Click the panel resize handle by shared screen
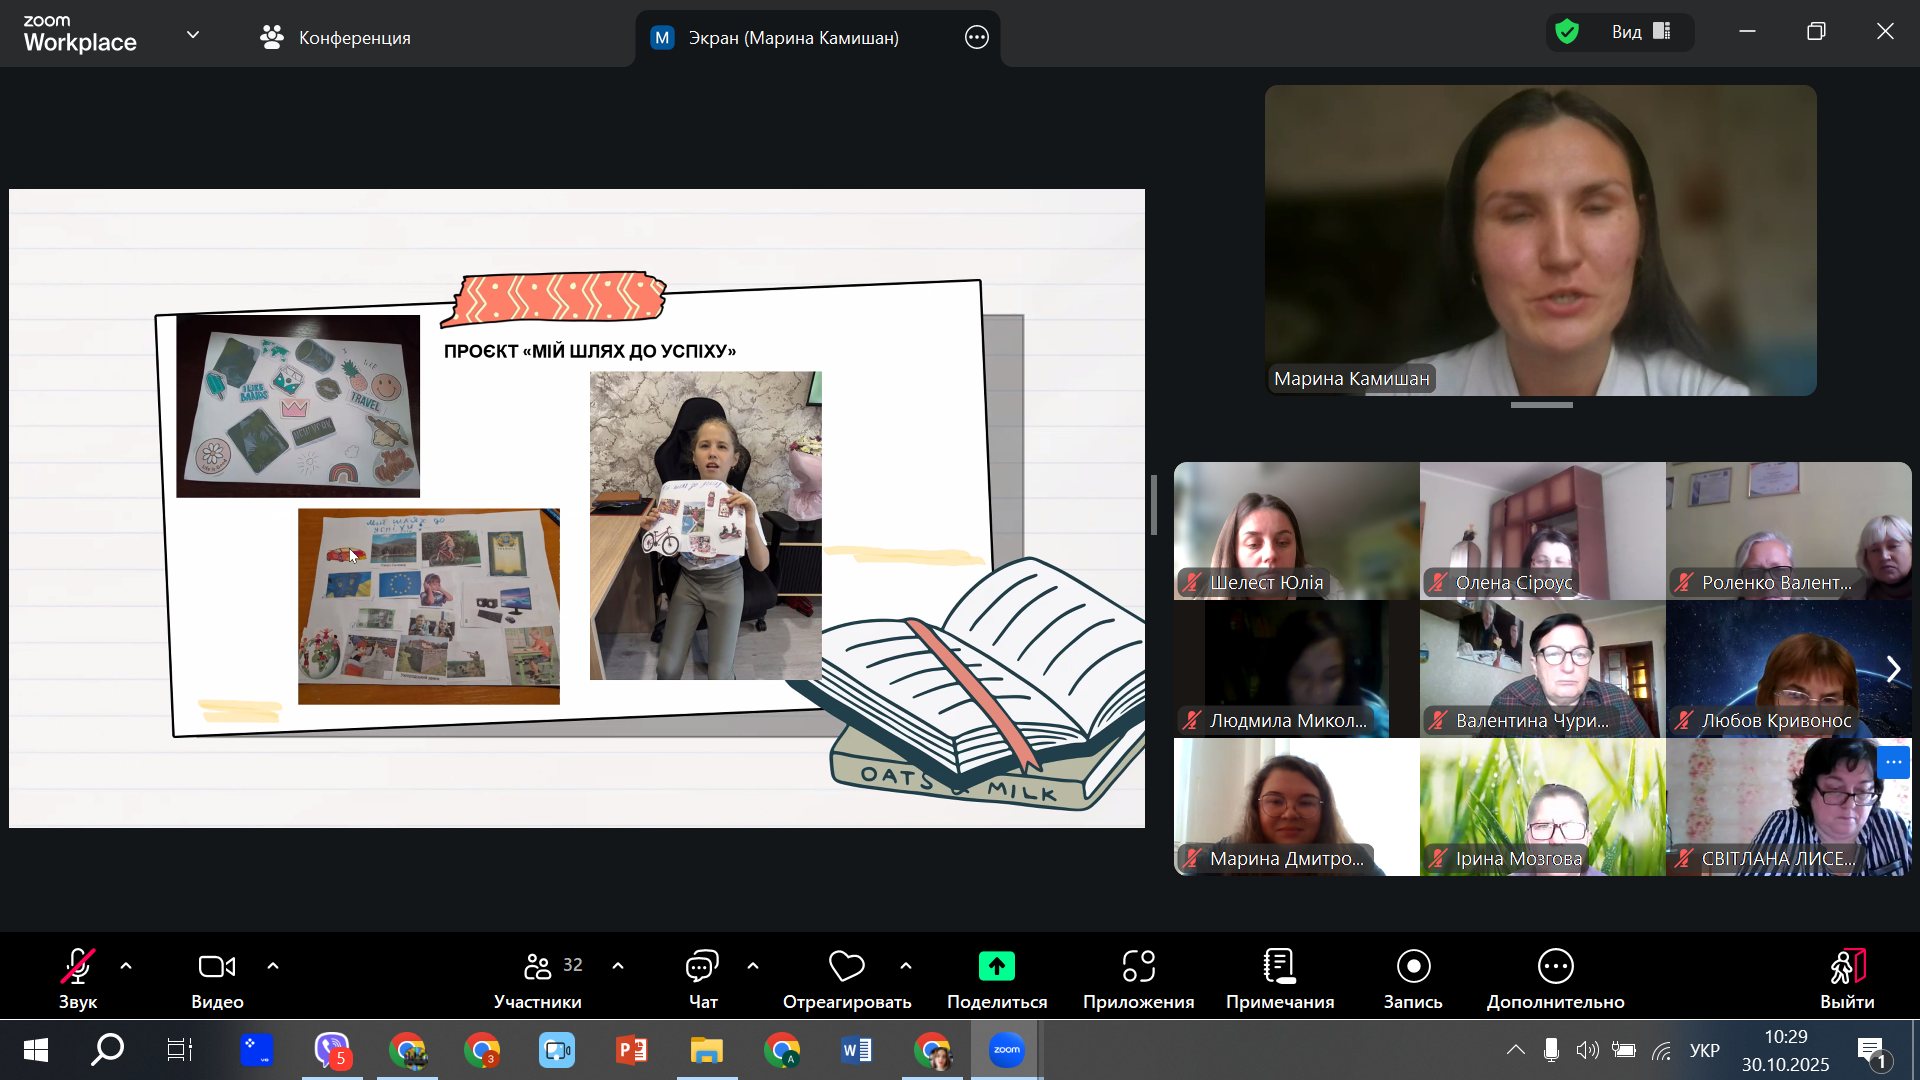 pyautogui.click(x=1154, y=505)
